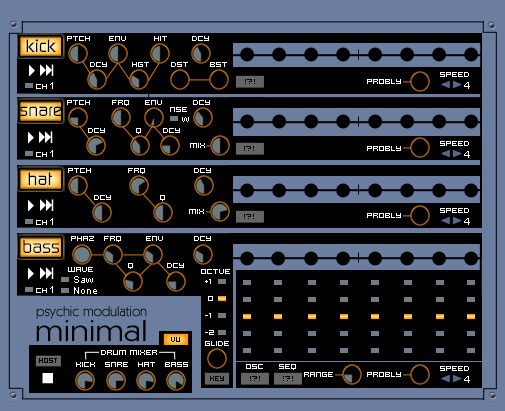Enable the +1 octave LED
This screenshot has height=411, width=505.
(x=222, y=282)
